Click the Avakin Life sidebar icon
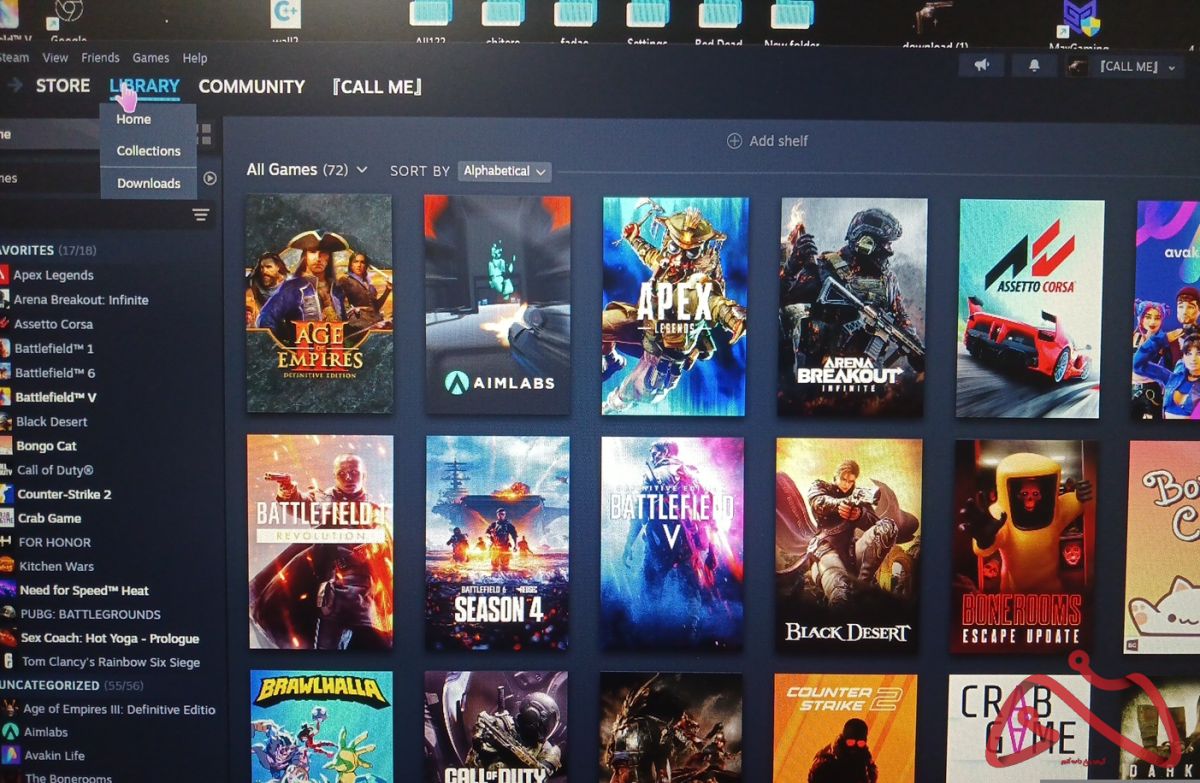The width and height of the screenshot is (1200, 783). [12, 755]
